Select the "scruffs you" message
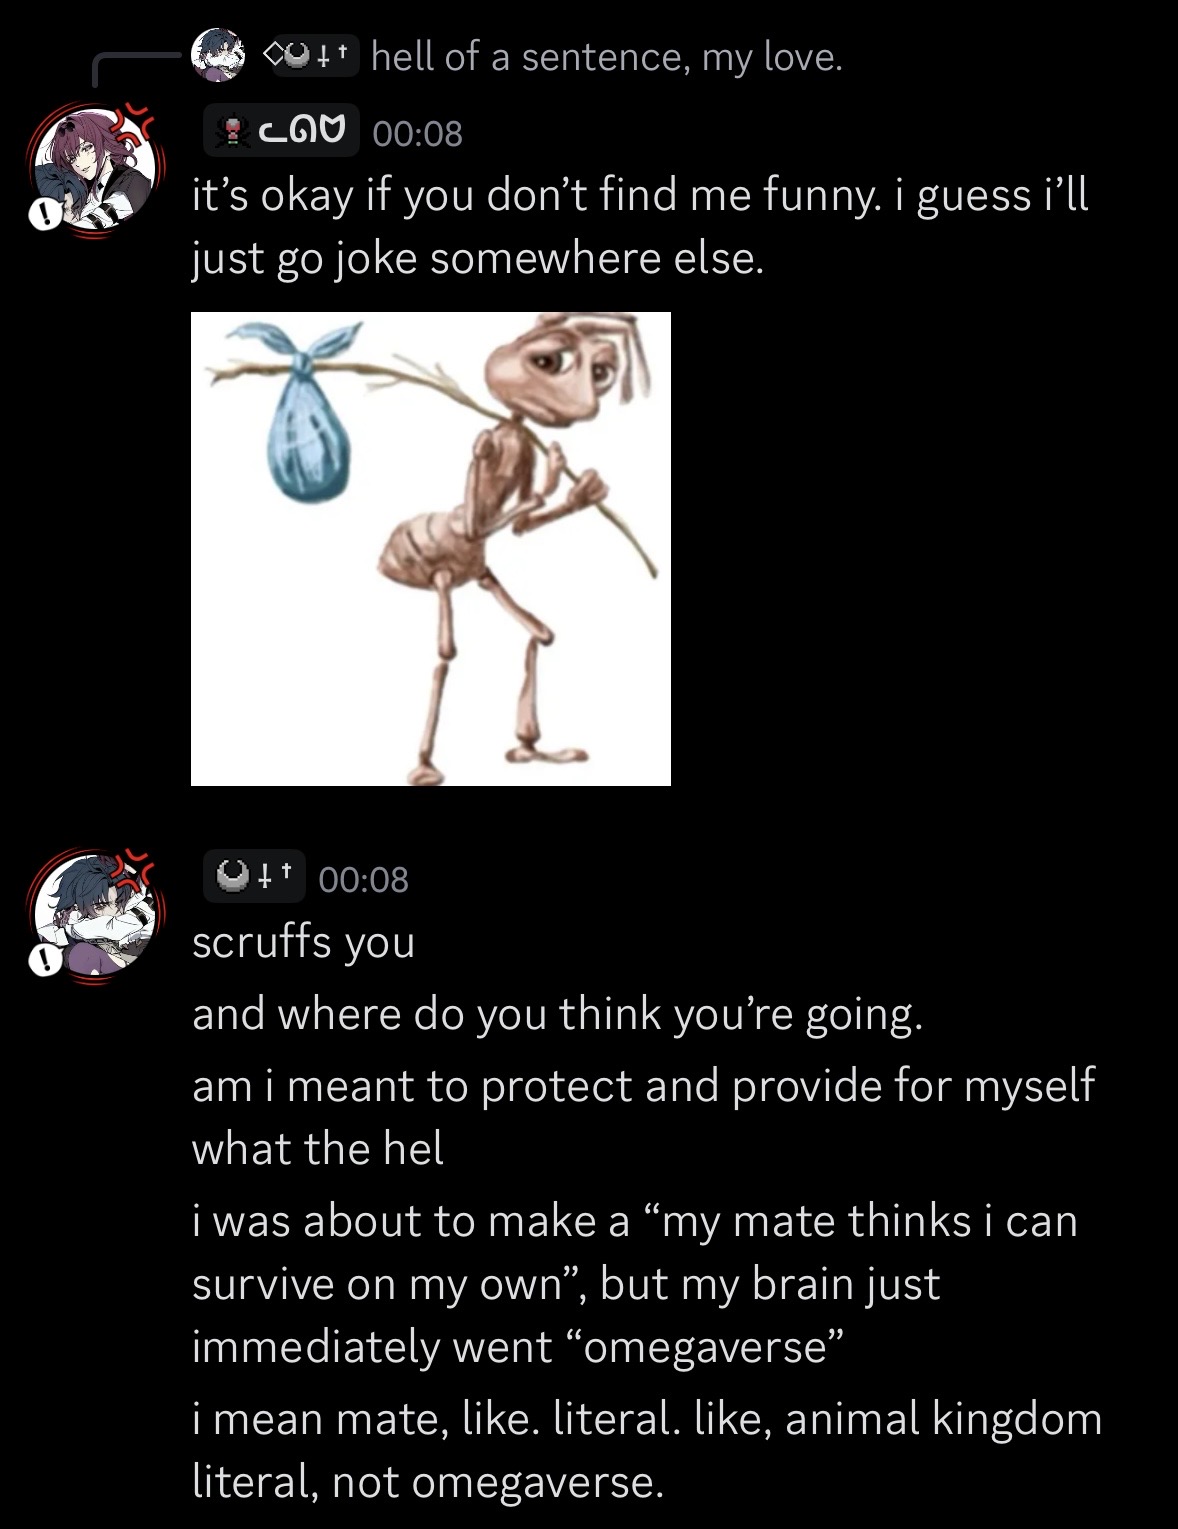Screen dimensions: 1178x1529 point(303,942)
